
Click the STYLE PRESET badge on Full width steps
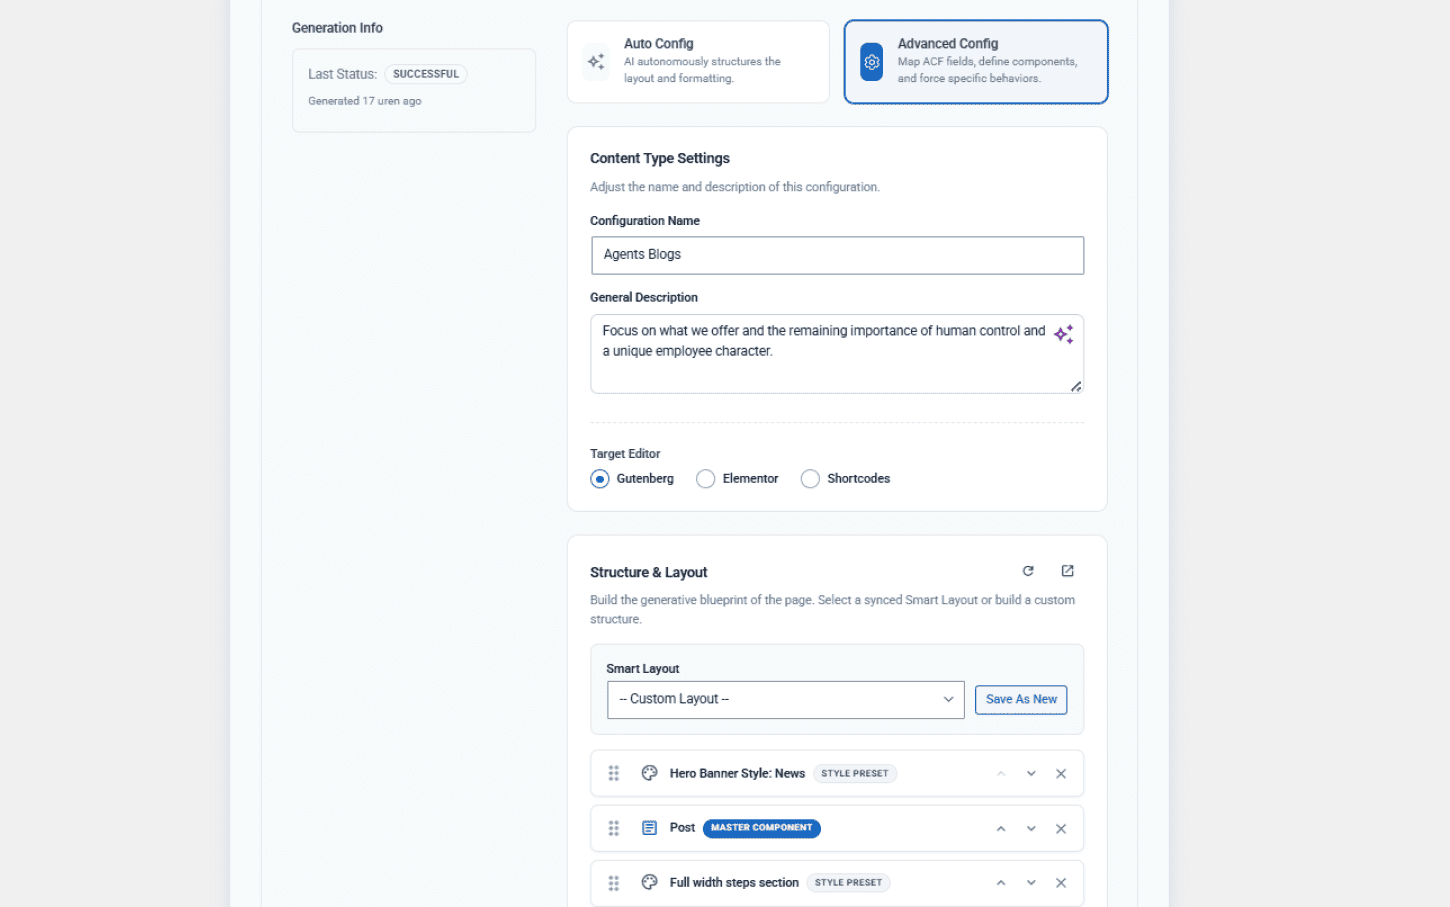point(848,883)
